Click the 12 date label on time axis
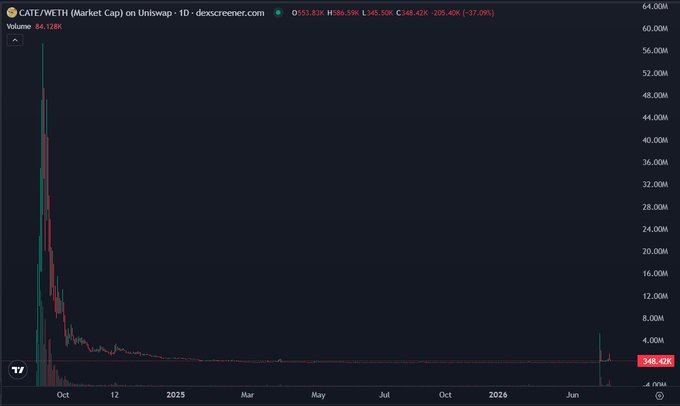680x406 pixels. click(x=114, y=395)
